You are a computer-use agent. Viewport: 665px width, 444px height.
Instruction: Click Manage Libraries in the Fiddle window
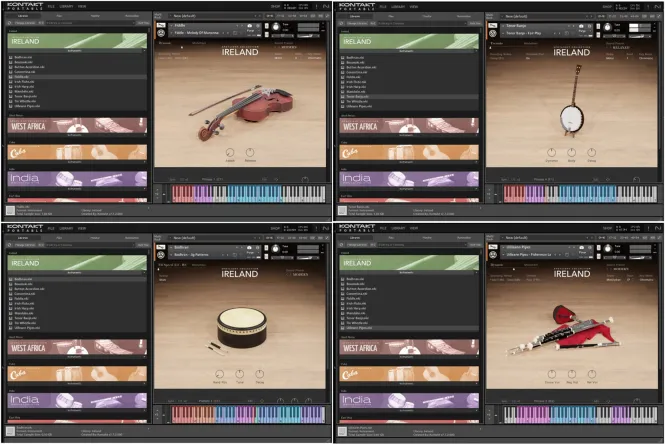pos(25,23)
